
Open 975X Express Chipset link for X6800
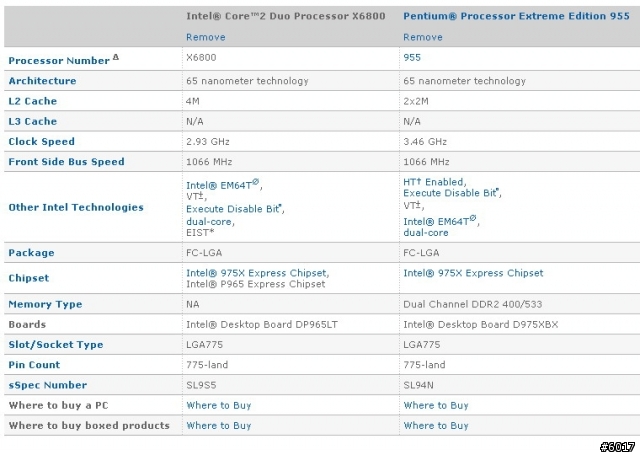pos(257,273)
